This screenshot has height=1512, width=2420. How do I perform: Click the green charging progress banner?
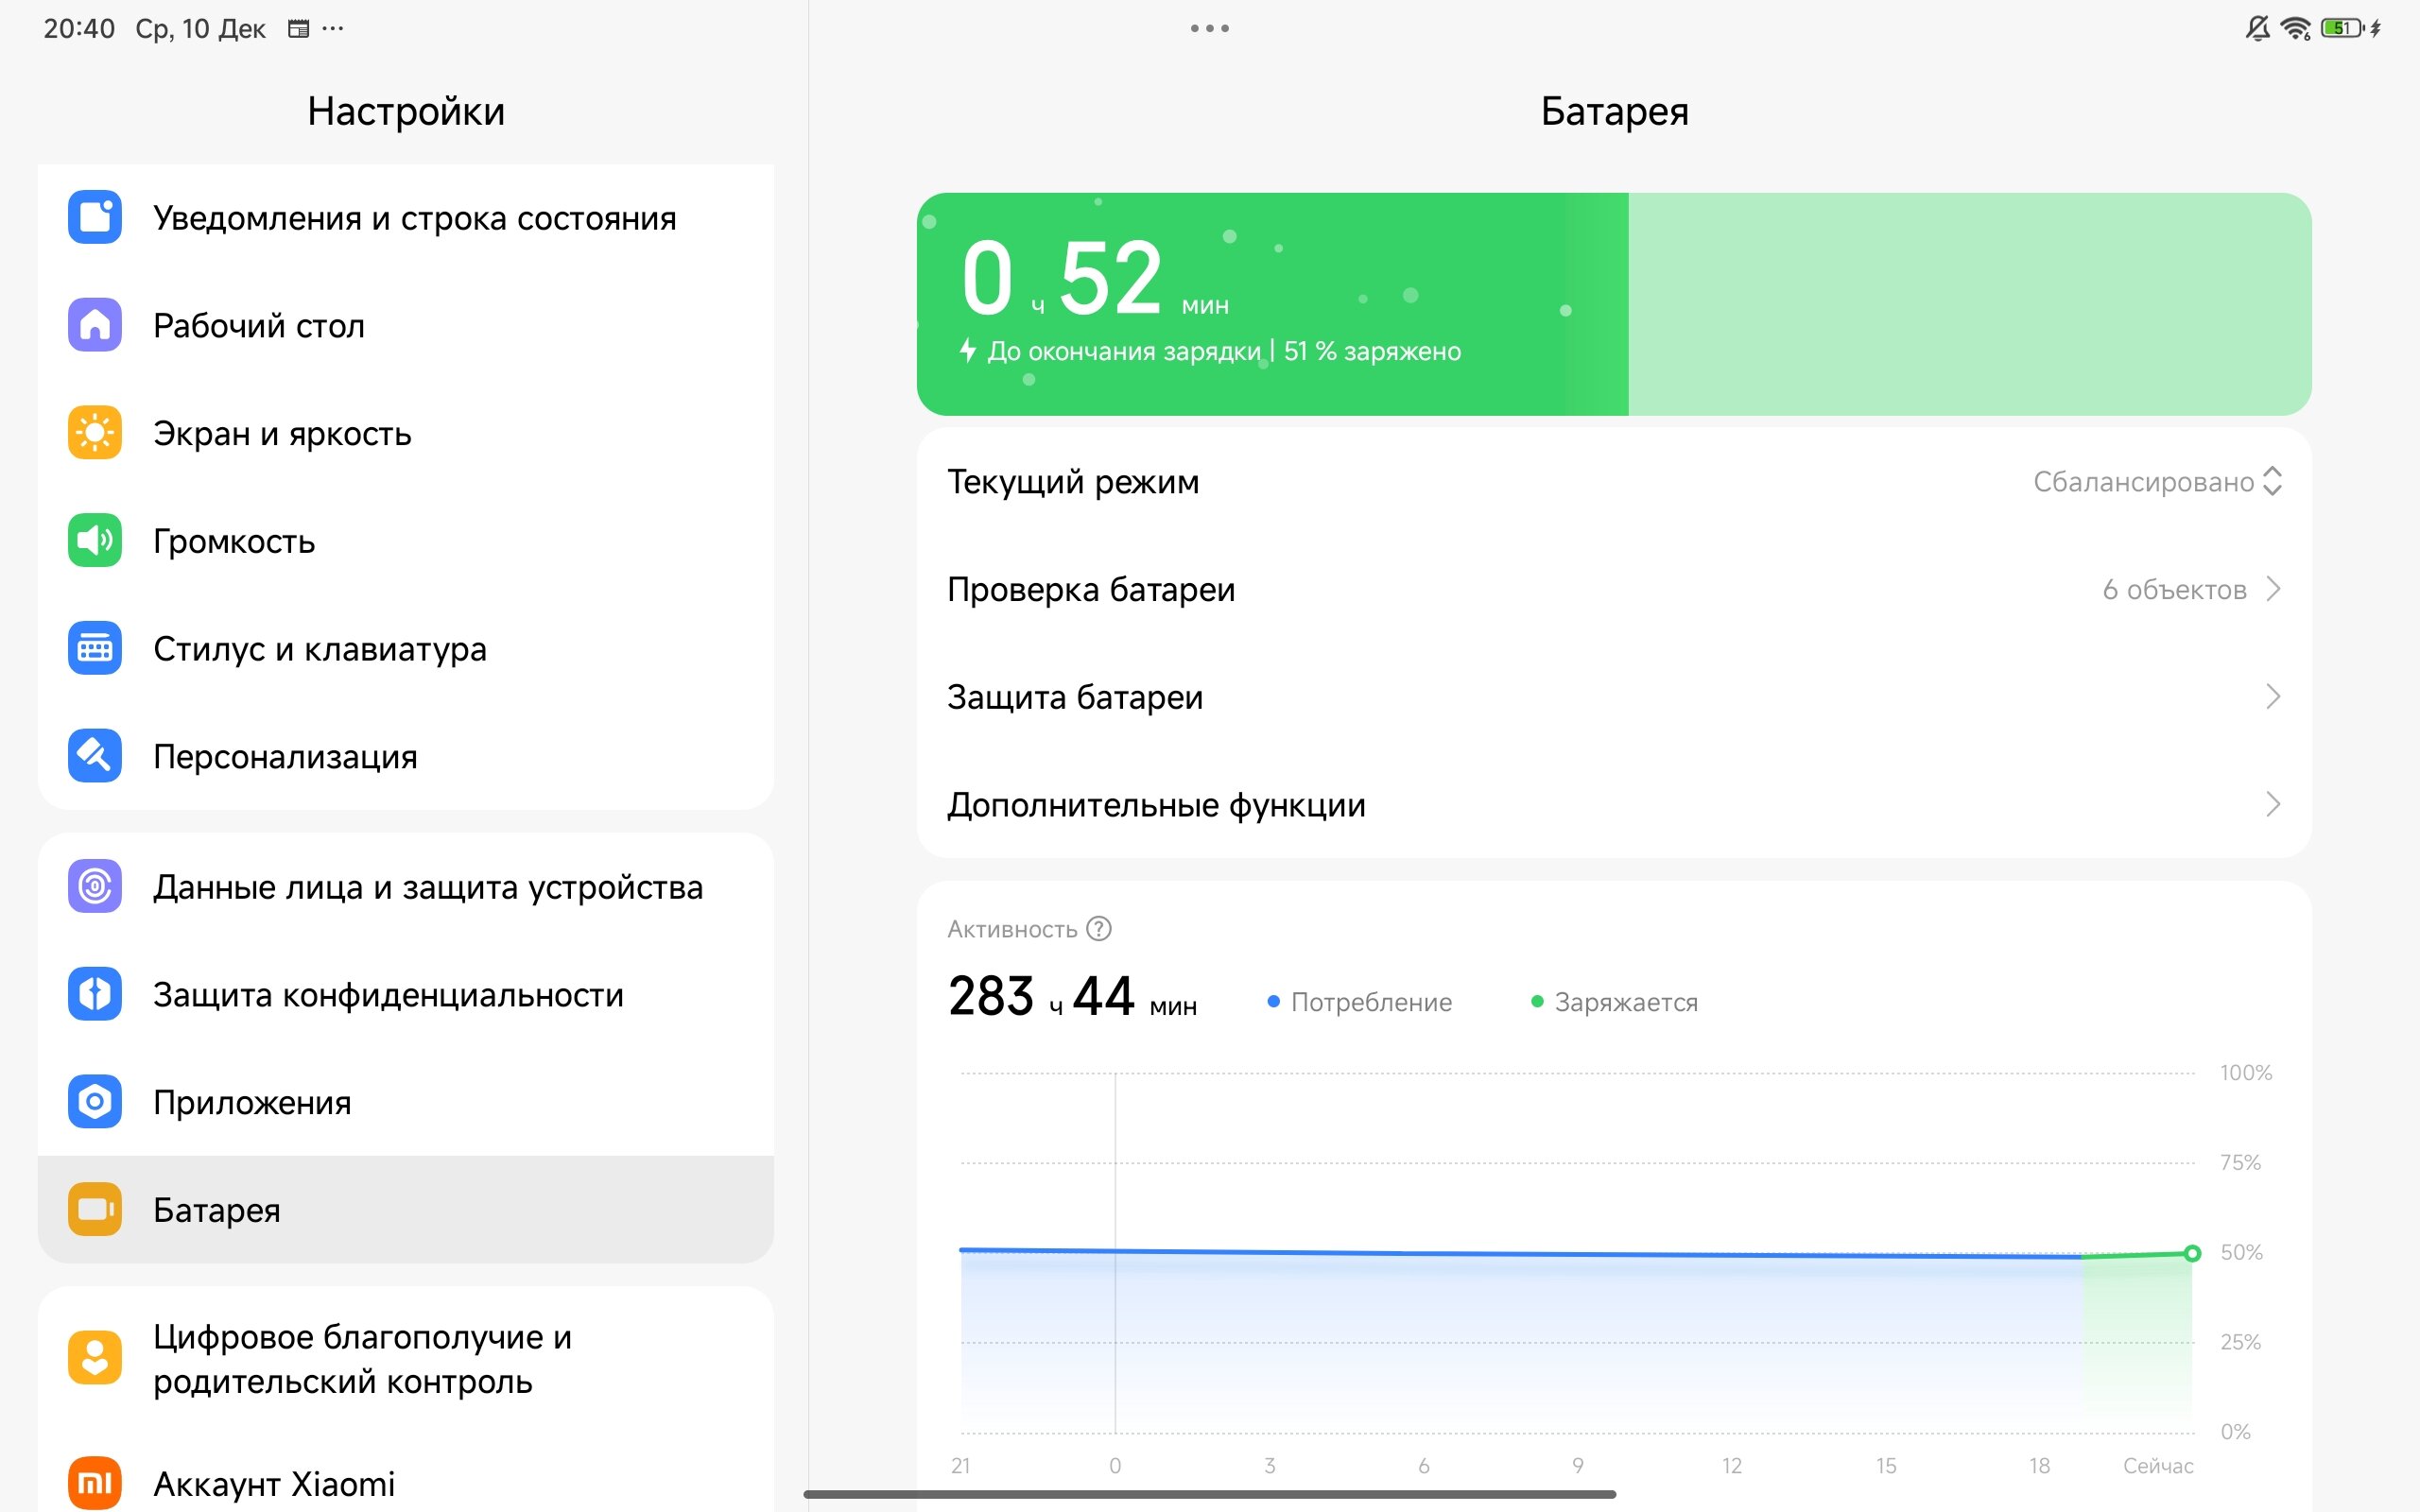coord(1613,304)
